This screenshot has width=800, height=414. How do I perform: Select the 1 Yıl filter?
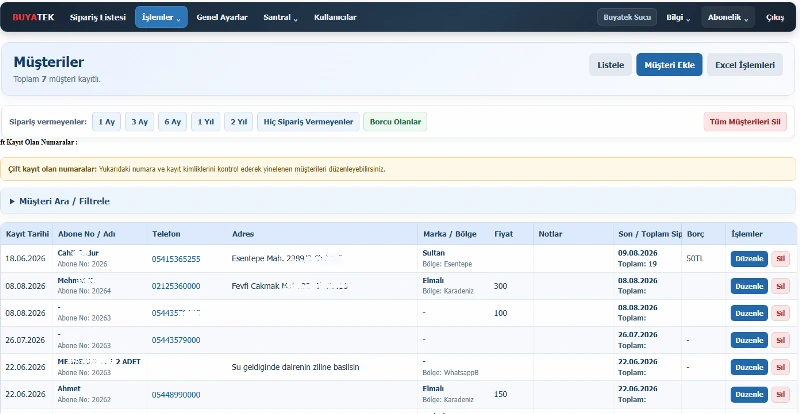[x=206, y=122]
